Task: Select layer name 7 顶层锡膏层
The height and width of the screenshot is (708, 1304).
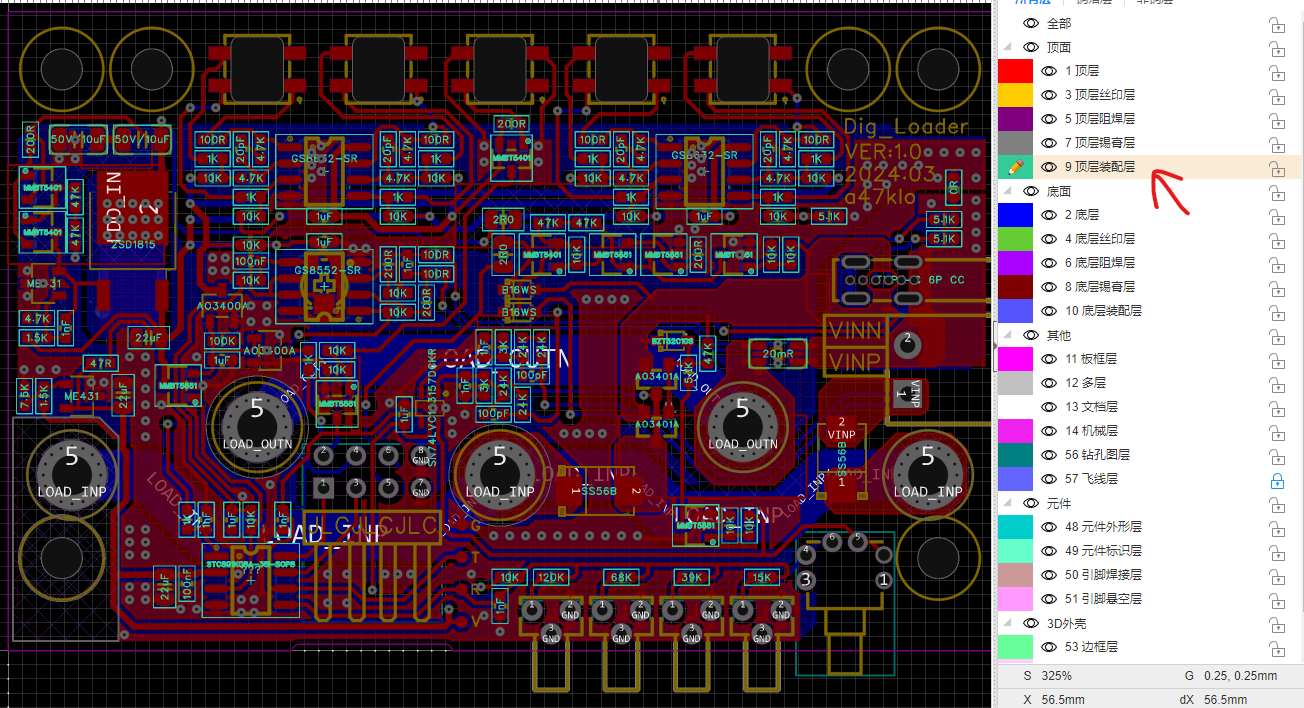Action: tap(1100, 143)
